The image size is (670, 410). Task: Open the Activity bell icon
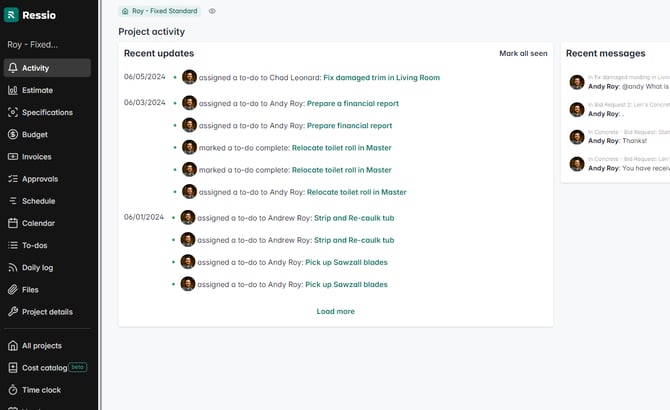[13, 68]
